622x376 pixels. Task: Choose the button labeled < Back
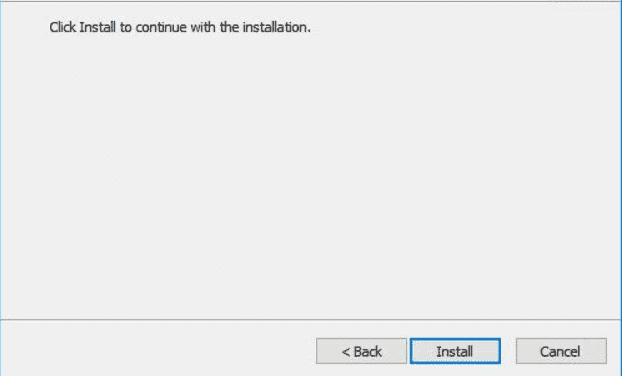(361, 351)
